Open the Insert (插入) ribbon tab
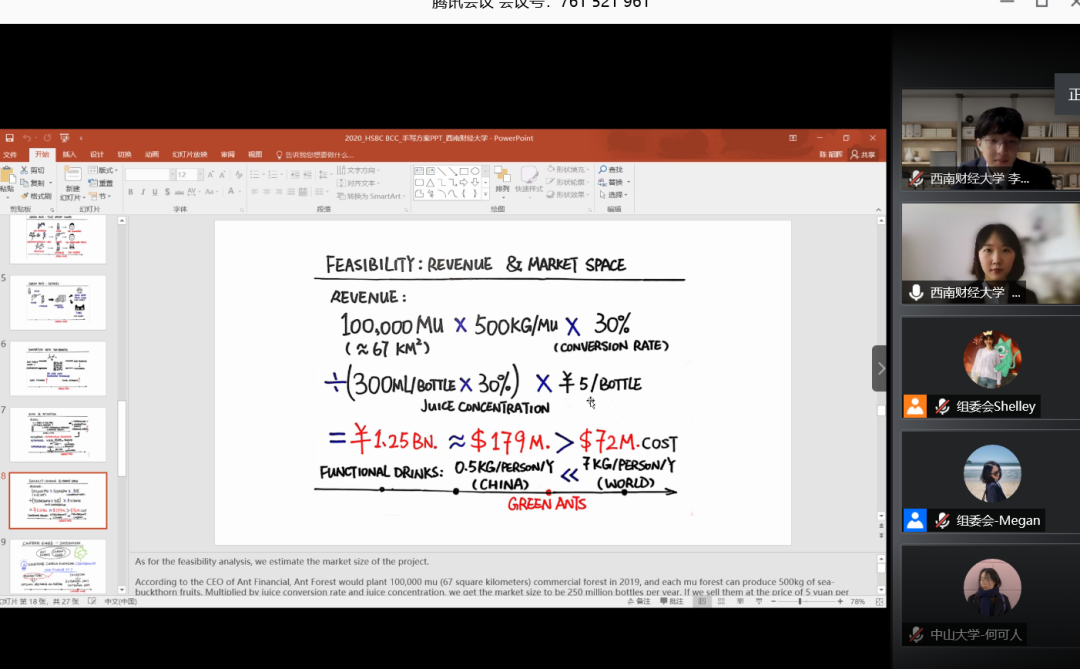 [69, 155]
